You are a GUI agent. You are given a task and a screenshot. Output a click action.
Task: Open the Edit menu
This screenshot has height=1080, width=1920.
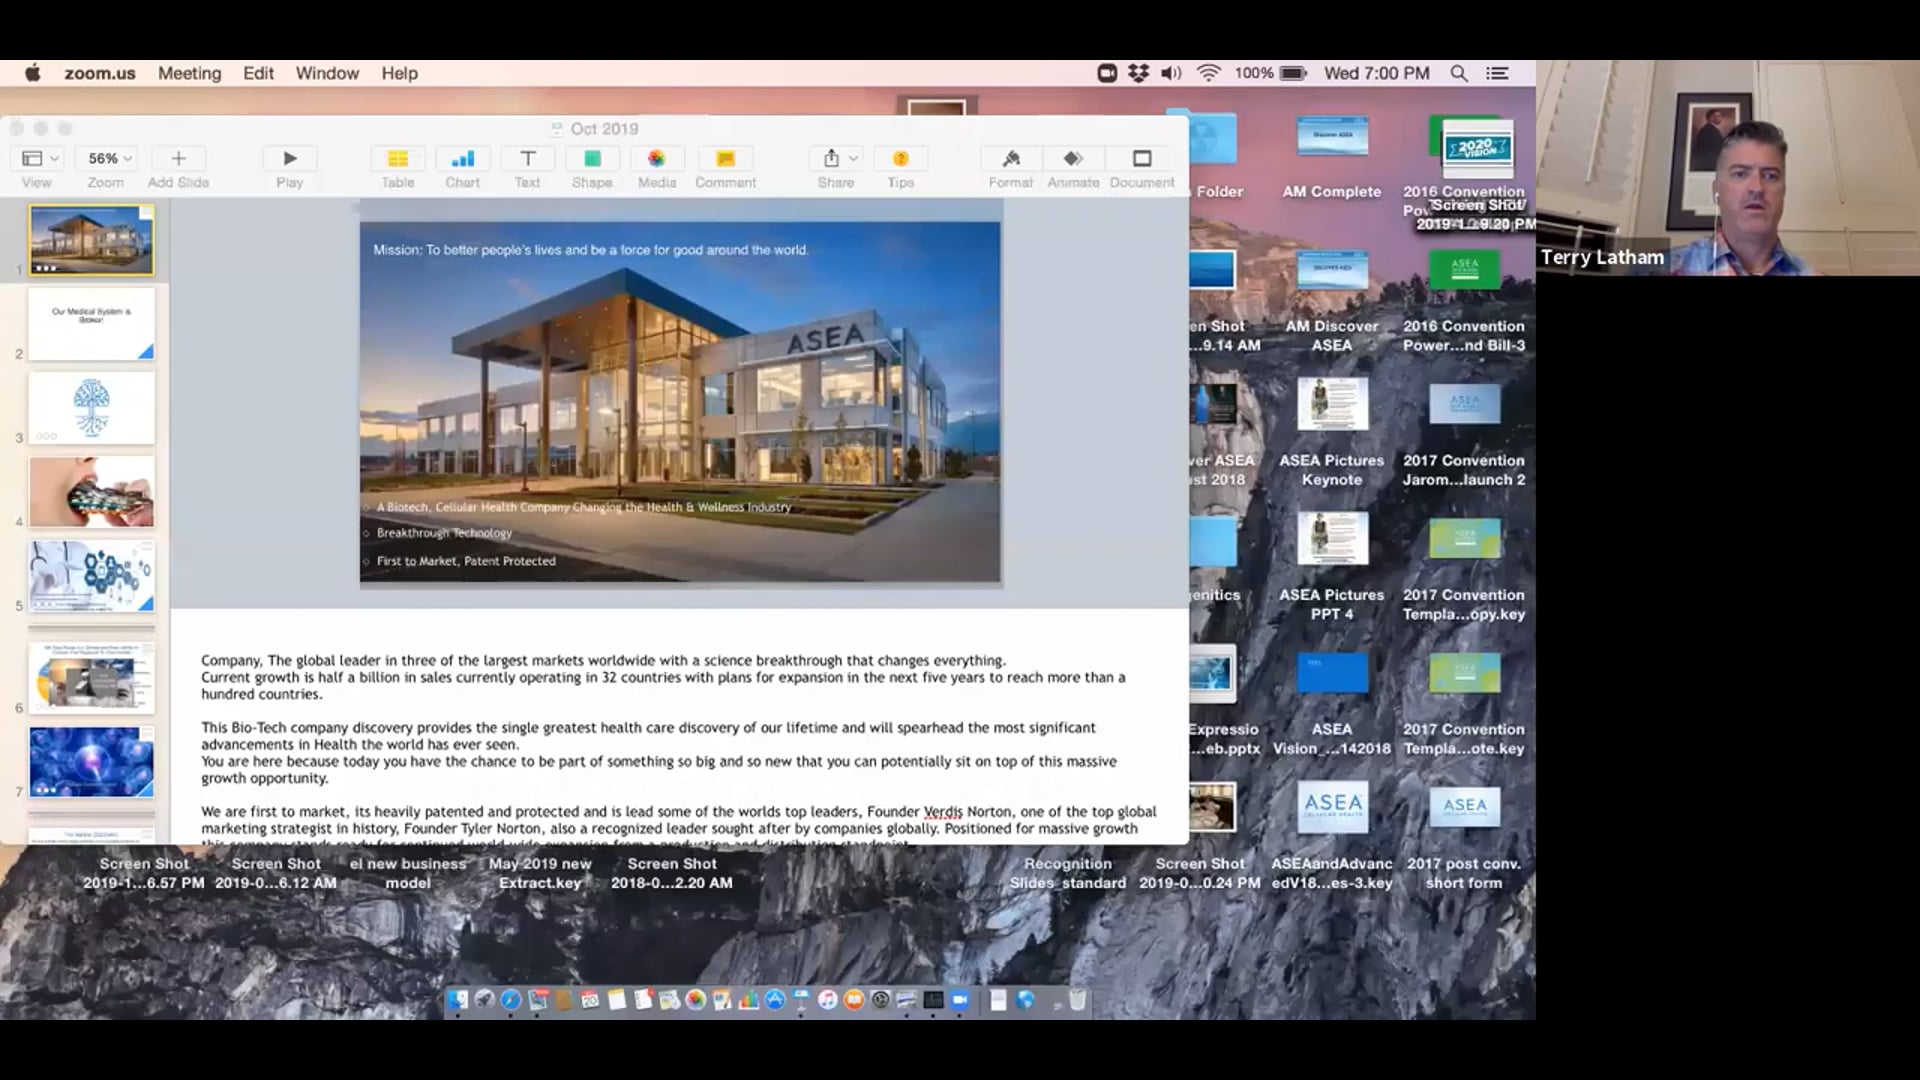click(258, 73)
